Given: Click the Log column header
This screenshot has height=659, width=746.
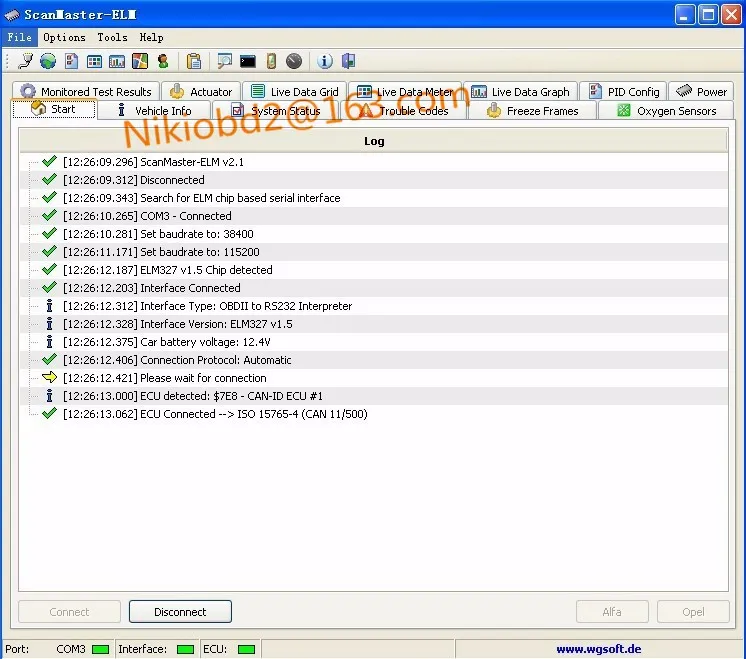Looking at the screenshot, I should click(x=374, y=141).
